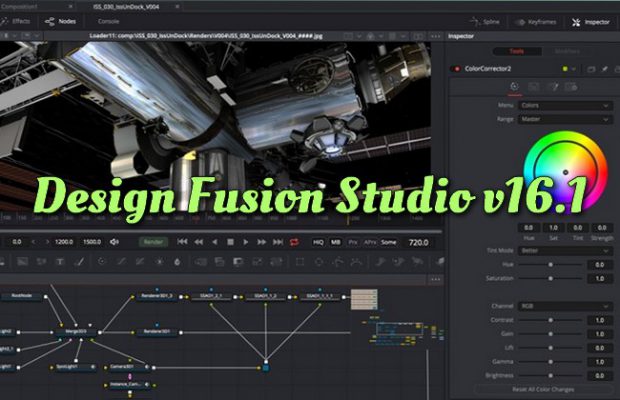Toggle Prx proxy mode
This screenshot has height=400, width=620.
pos(353,242)
